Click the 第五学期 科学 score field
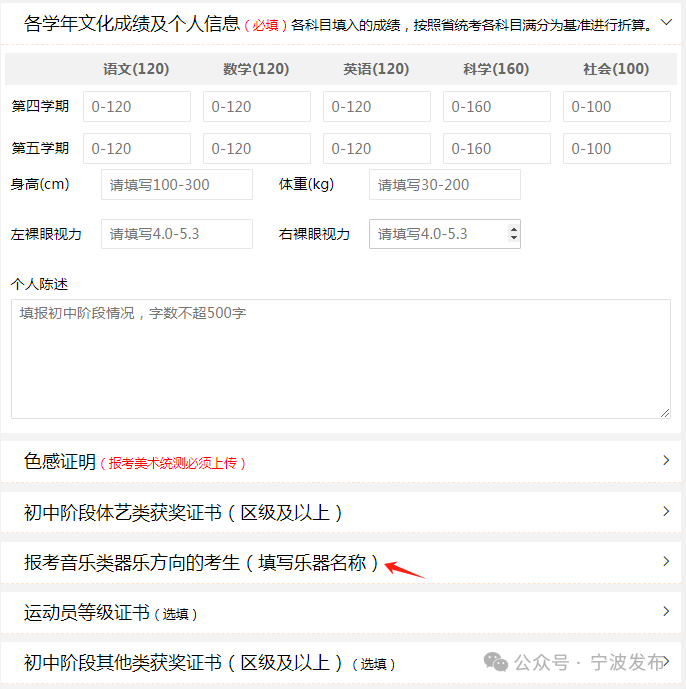The width and height of the screenshot is (686, 689). coord(497,149)
